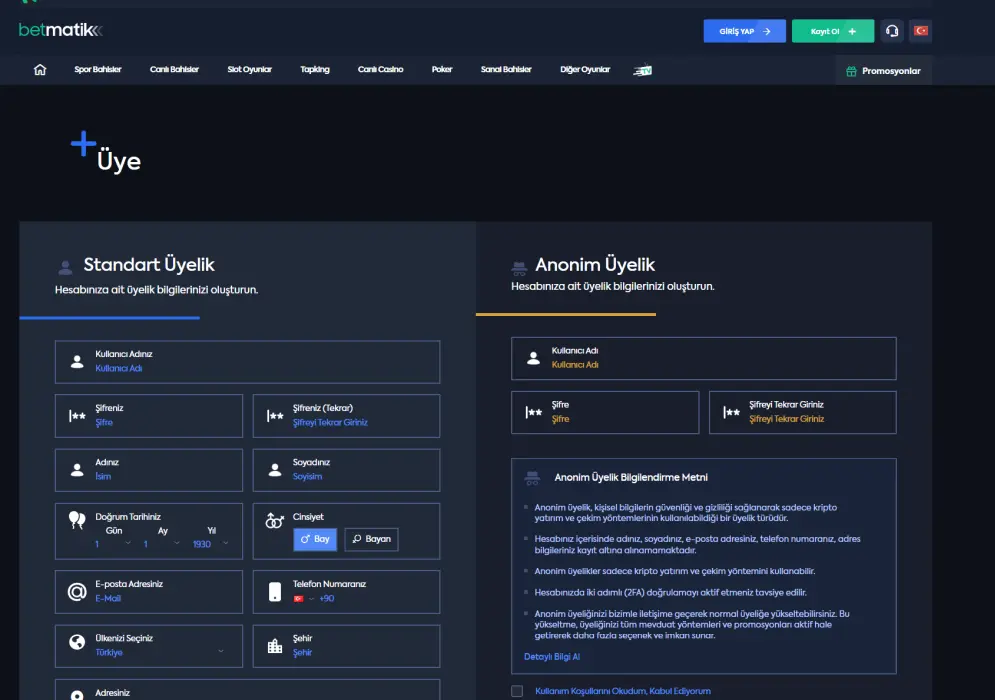The width and height of the screenshot is (995, 700).
Task: Select Bayan gender option
Action: click(x=371, y=539)
